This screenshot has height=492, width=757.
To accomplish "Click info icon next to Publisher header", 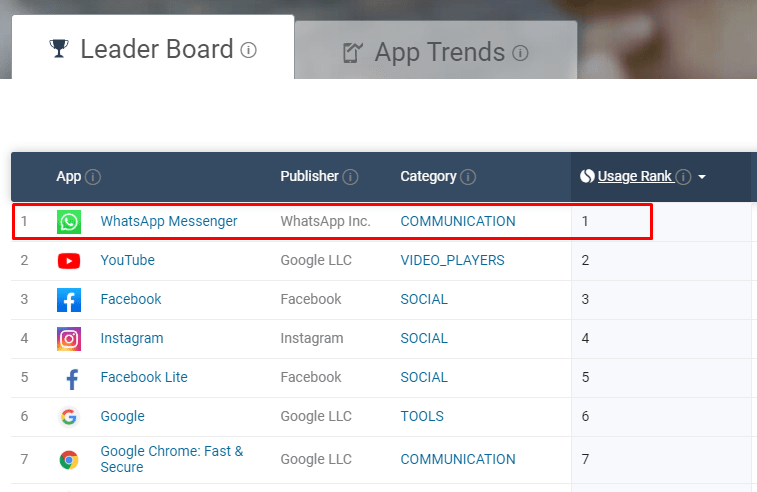I will tap(350, 177).
